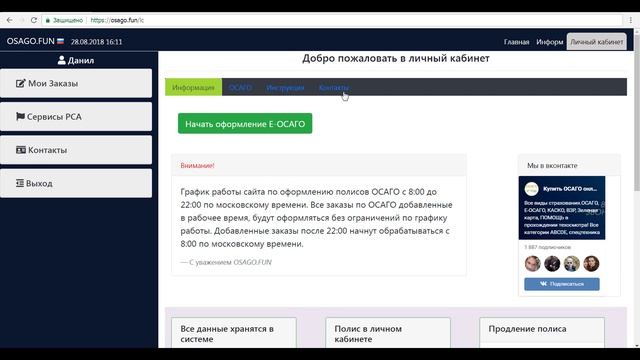Click the Russian flag icon
Screen dimensions: 640x360
[60, 41]
